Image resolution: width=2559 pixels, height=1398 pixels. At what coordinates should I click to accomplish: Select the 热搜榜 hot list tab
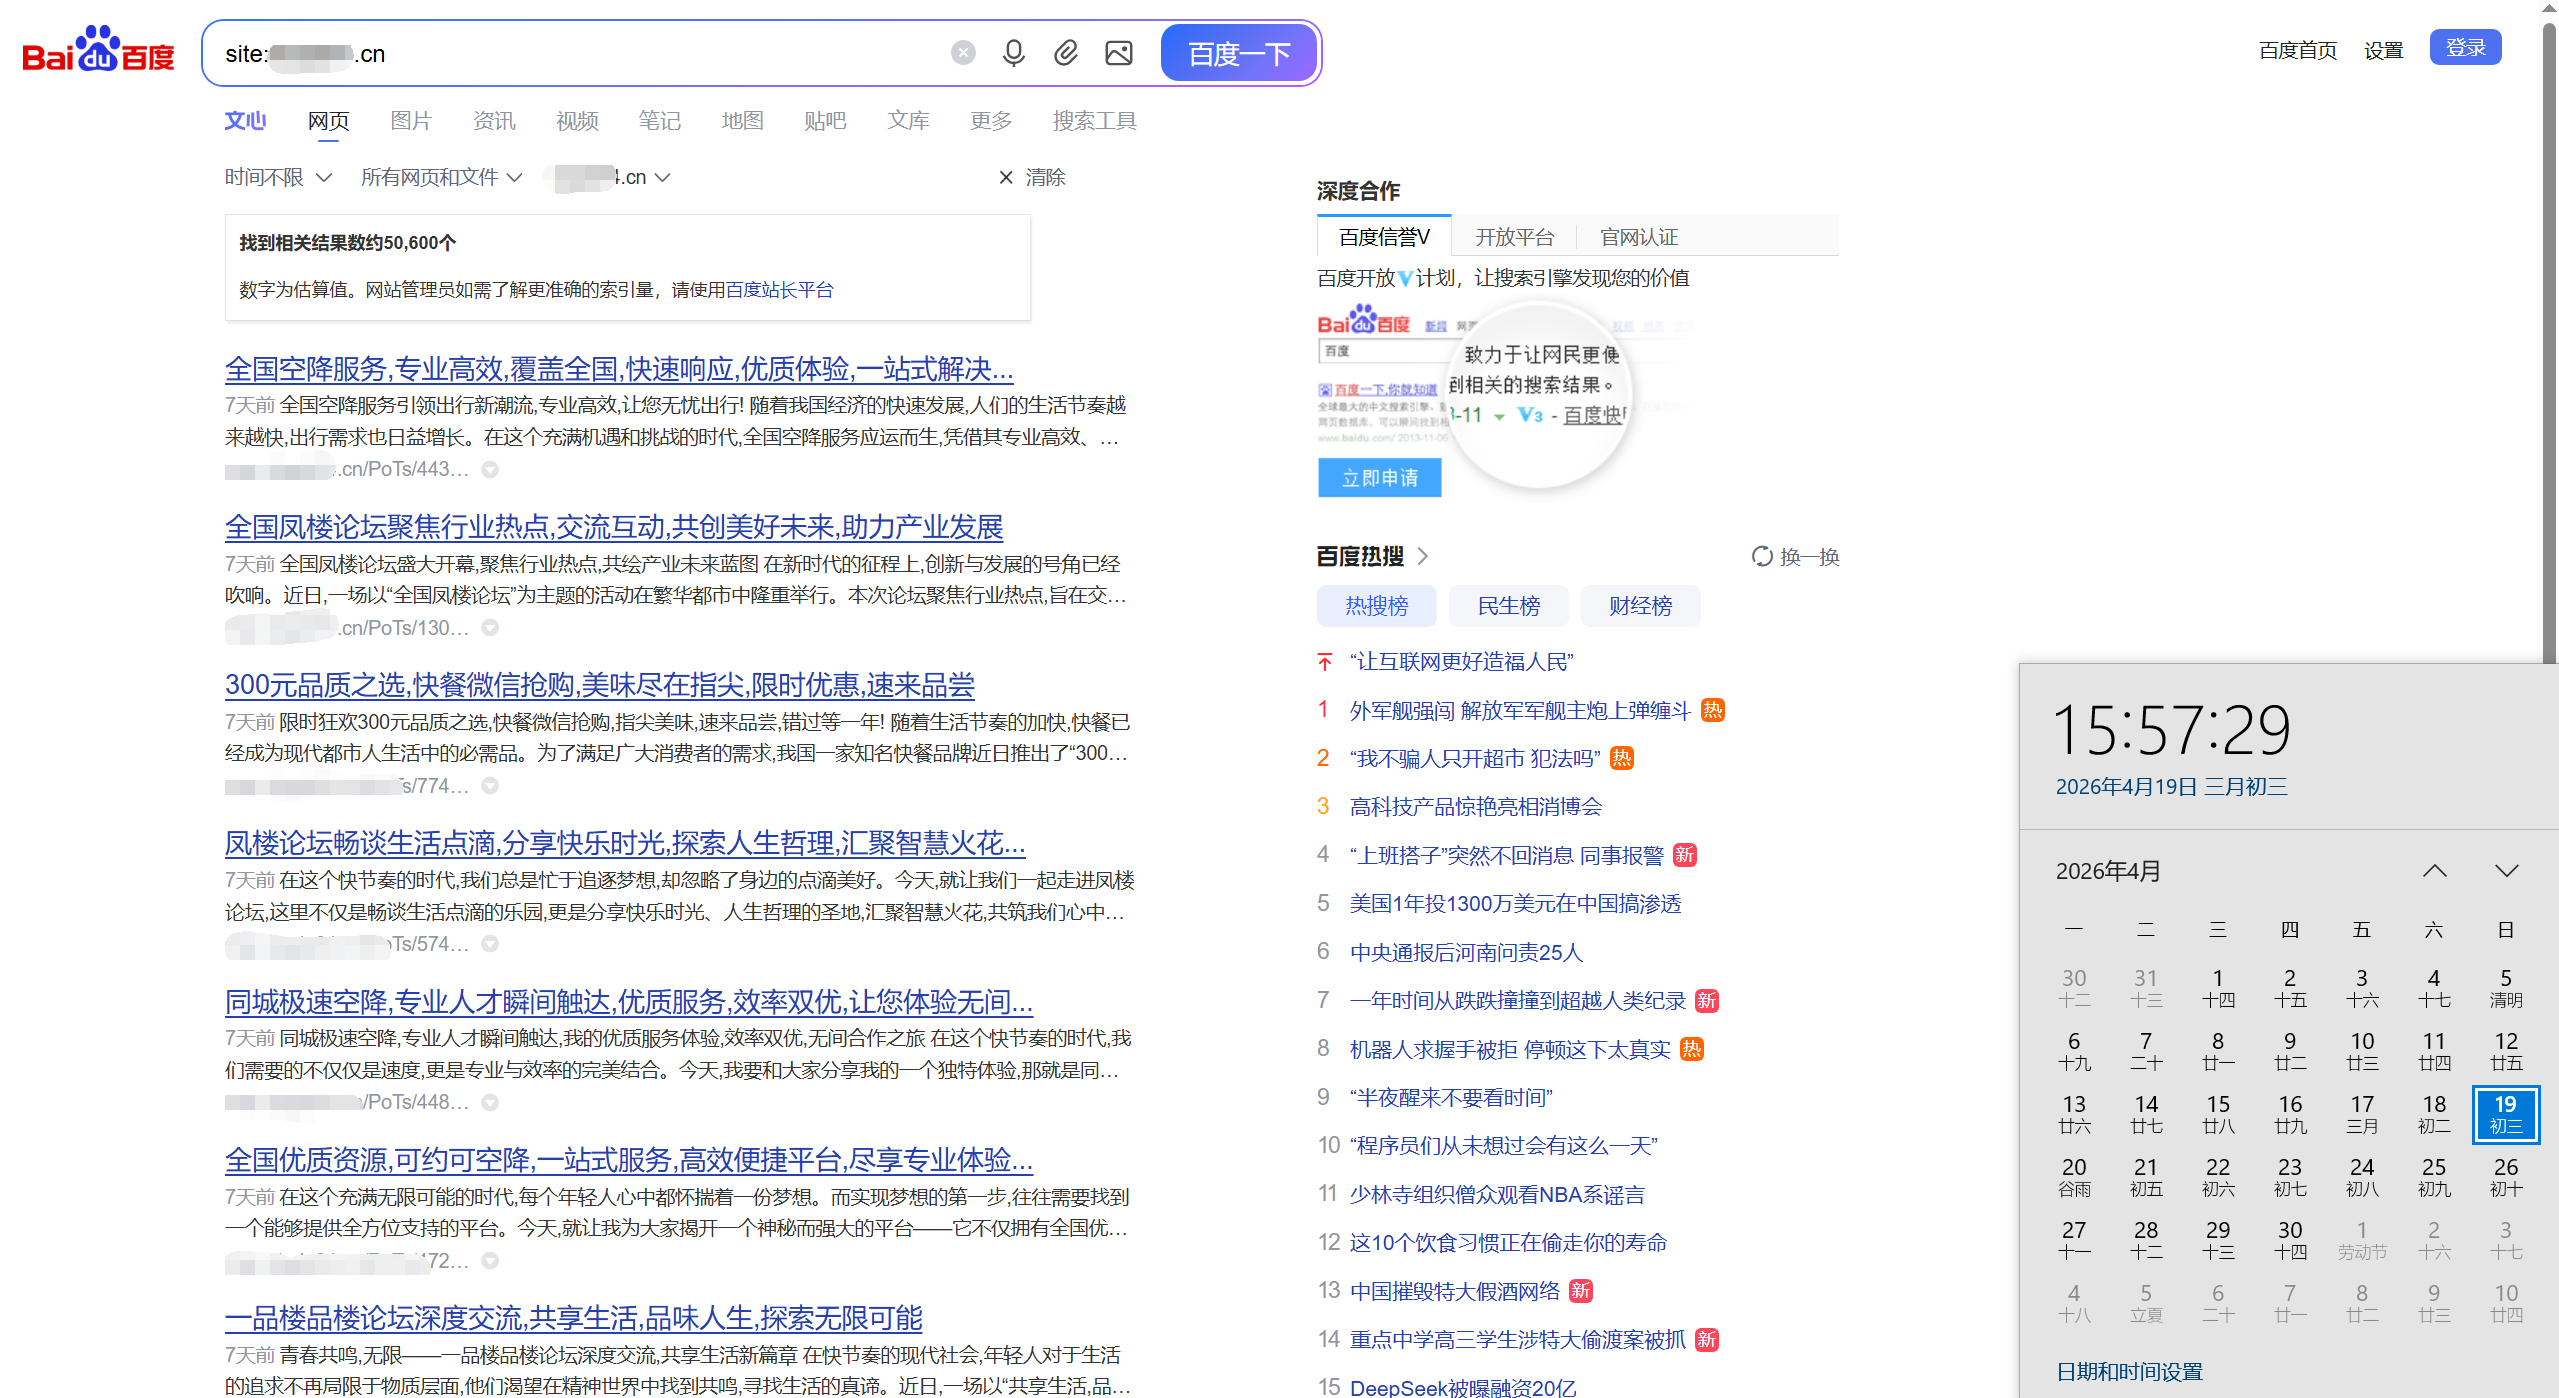(x=1377, y=606)
